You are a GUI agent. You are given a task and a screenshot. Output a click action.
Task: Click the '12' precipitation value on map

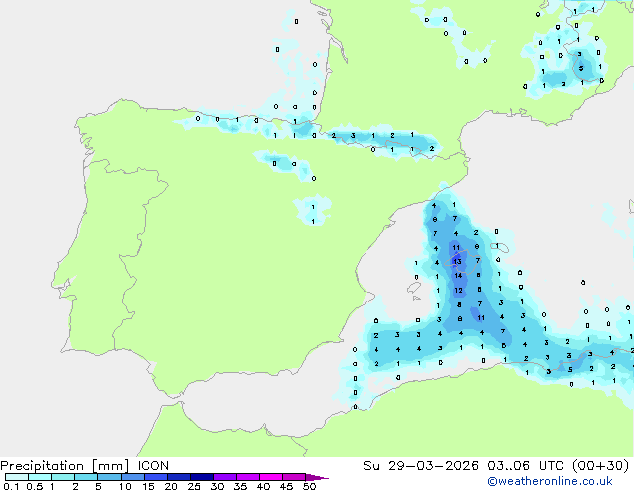tap(458, 291)
